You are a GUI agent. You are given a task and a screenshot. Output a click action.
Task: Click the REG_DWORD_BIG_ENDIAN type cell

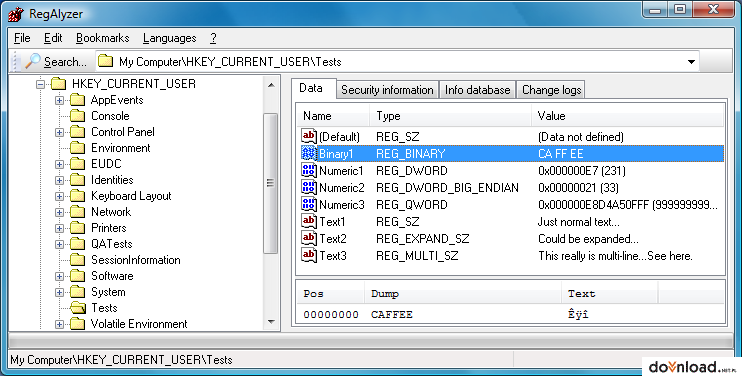pos(447,188)
